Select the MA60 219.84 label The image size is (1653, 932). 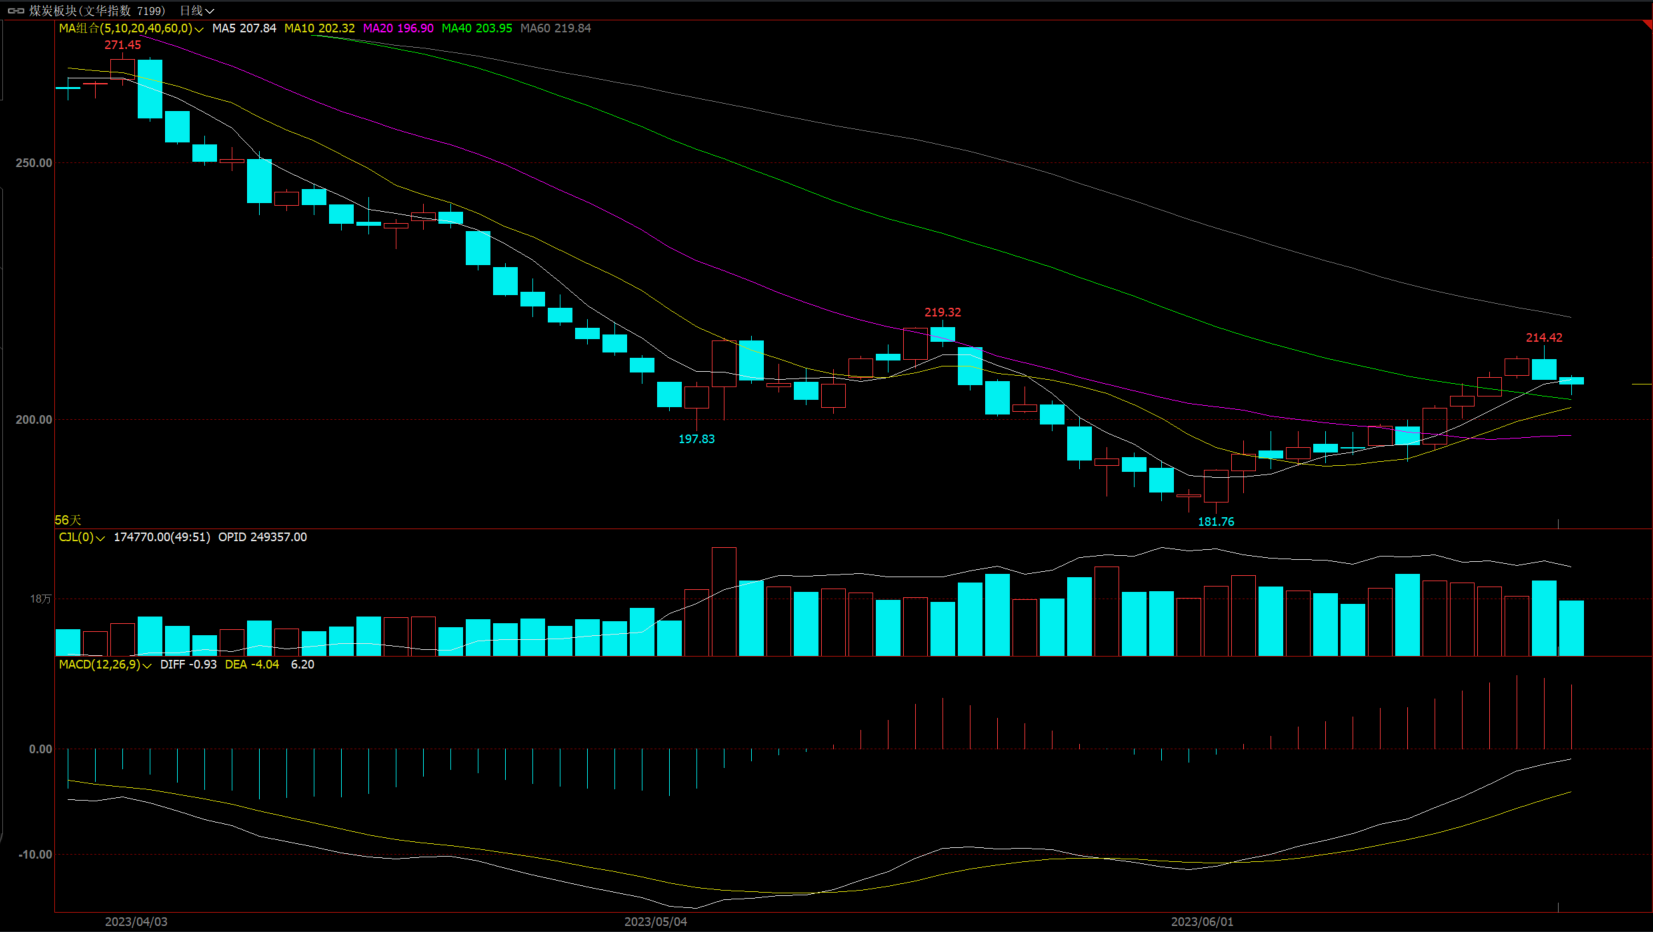(x=555, y=28)
